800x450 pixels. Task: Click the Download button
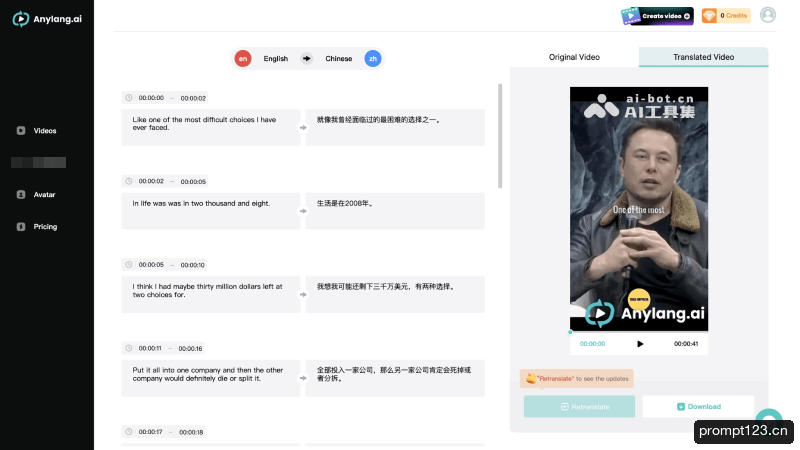pyautogui.click(x=698, y=407)
